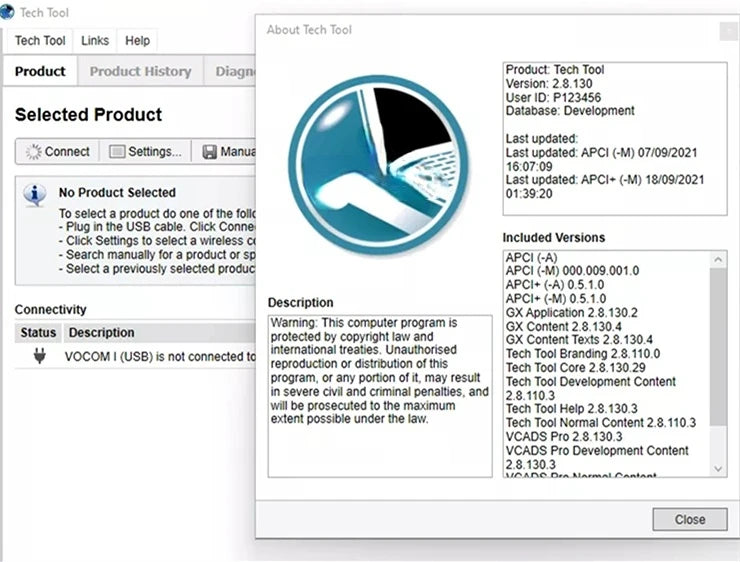Click the 'Connectivity' section heading
The width and height of the screenshot is (740, 562).
click(x=50, y=310)
